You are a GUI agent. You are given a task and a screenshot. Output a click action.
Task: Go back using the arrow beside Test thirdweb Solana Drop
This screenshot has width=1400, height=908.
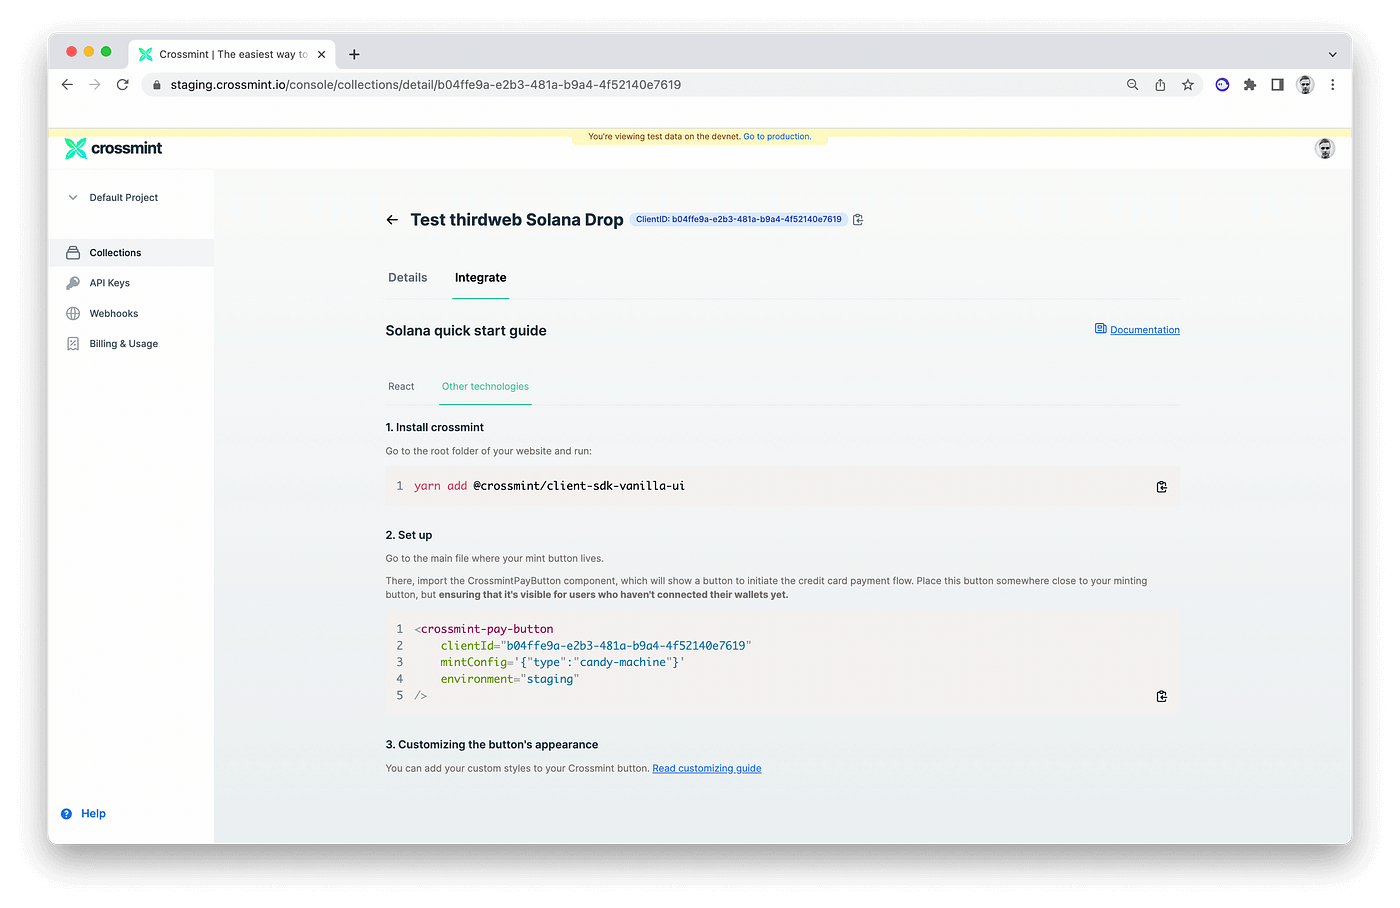coord(392,220)
